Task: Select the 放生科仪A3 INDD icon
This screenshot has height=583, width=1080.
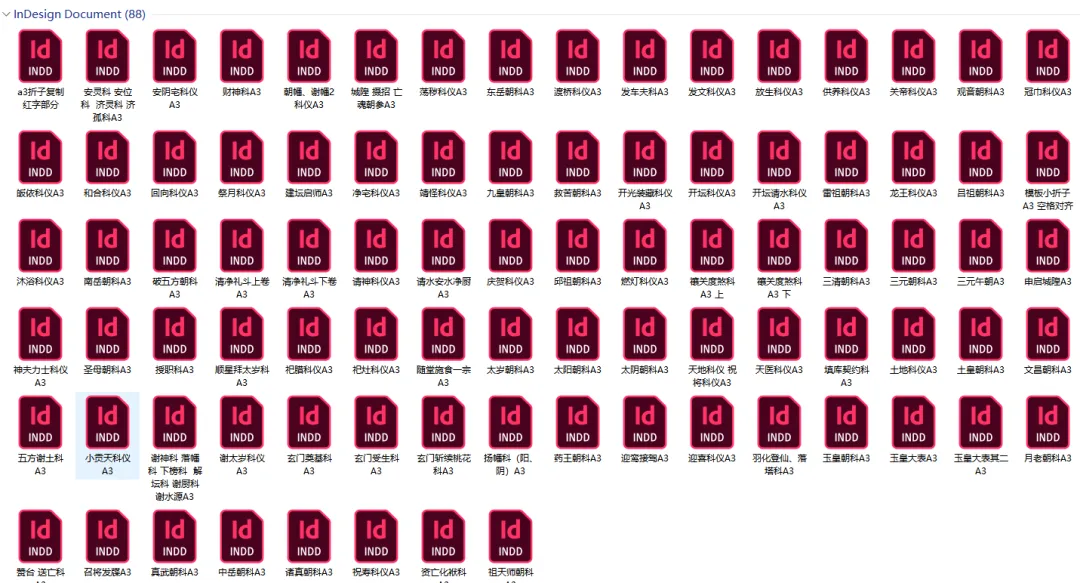Action: [779, 56]
